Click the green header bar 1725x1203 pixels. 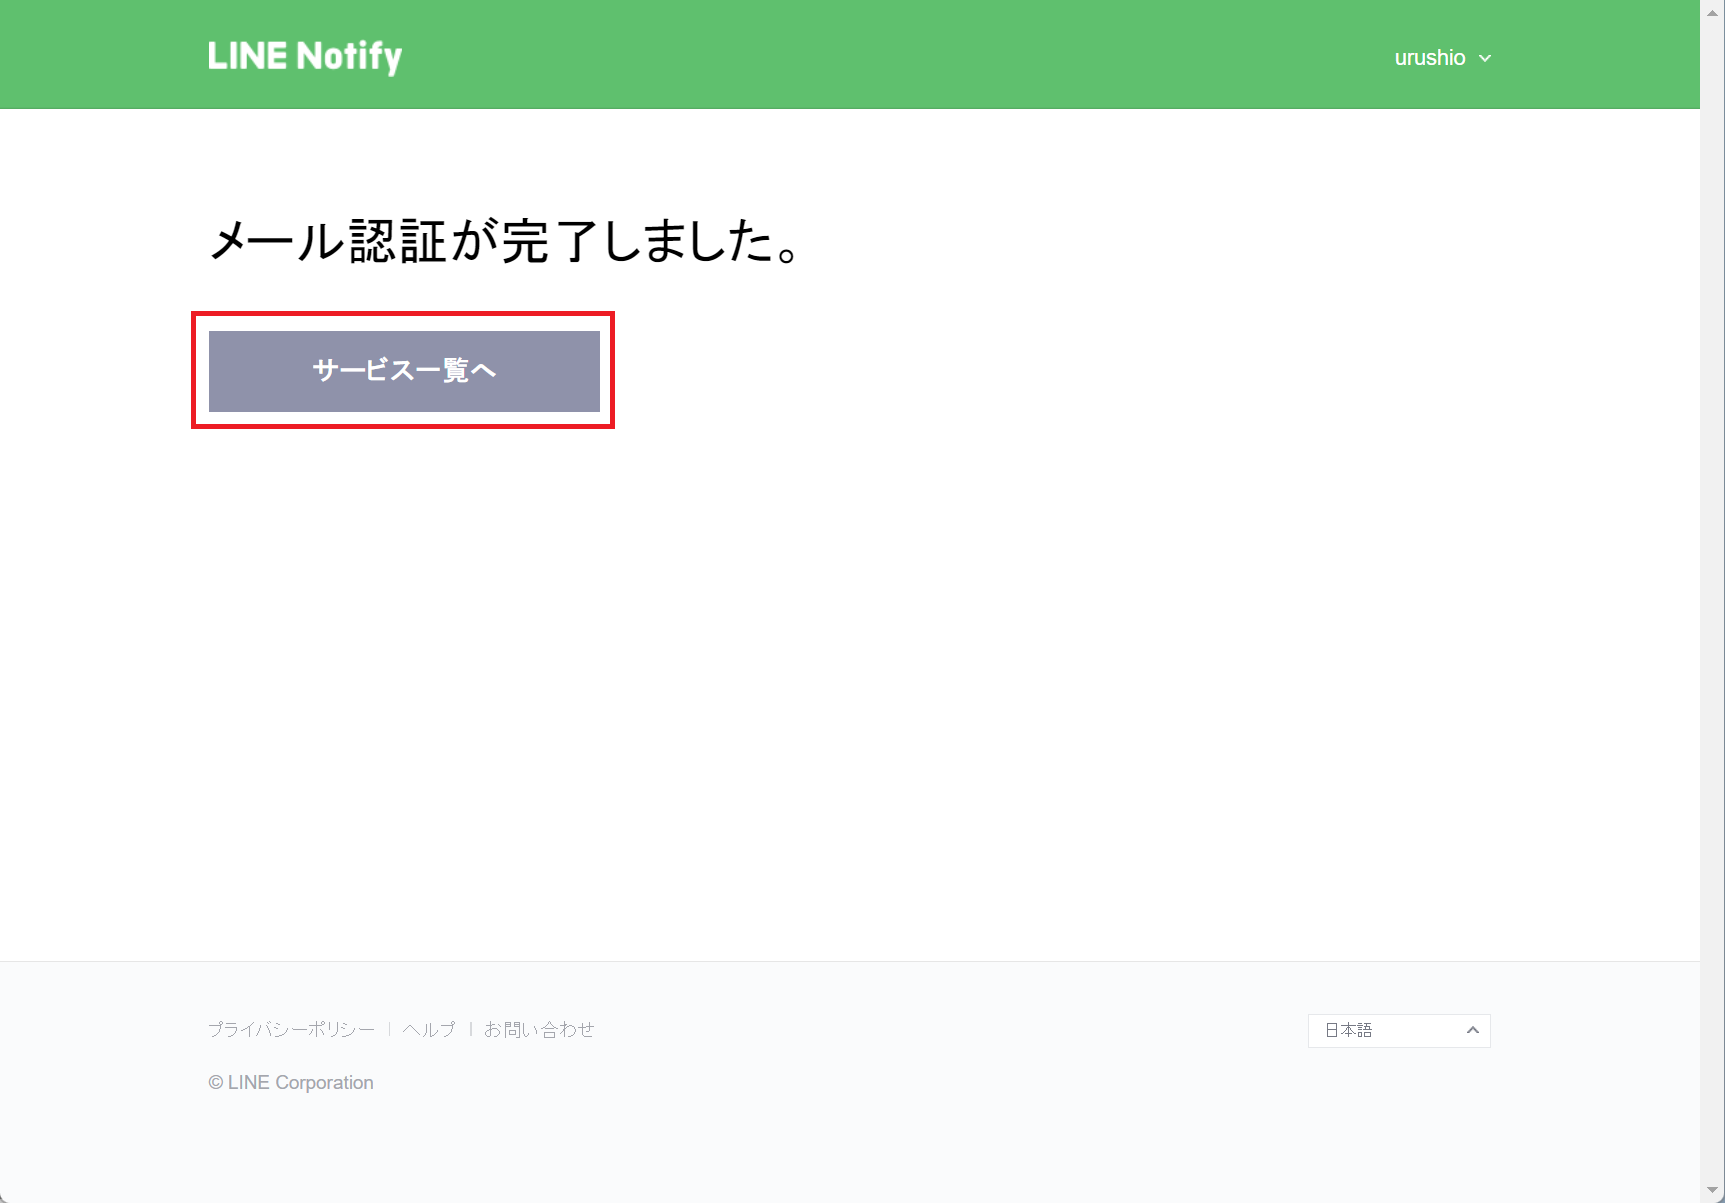coord(850,54)
